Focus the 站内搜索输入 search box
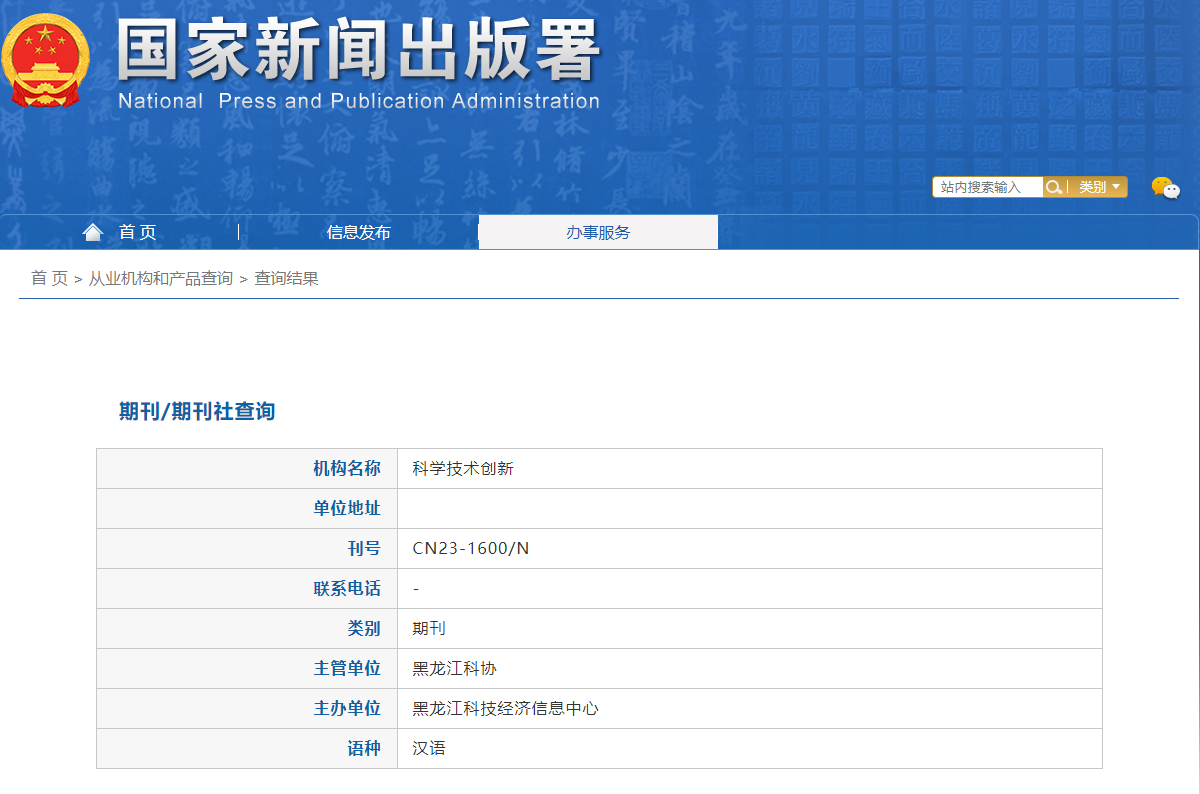 [987, 187]
